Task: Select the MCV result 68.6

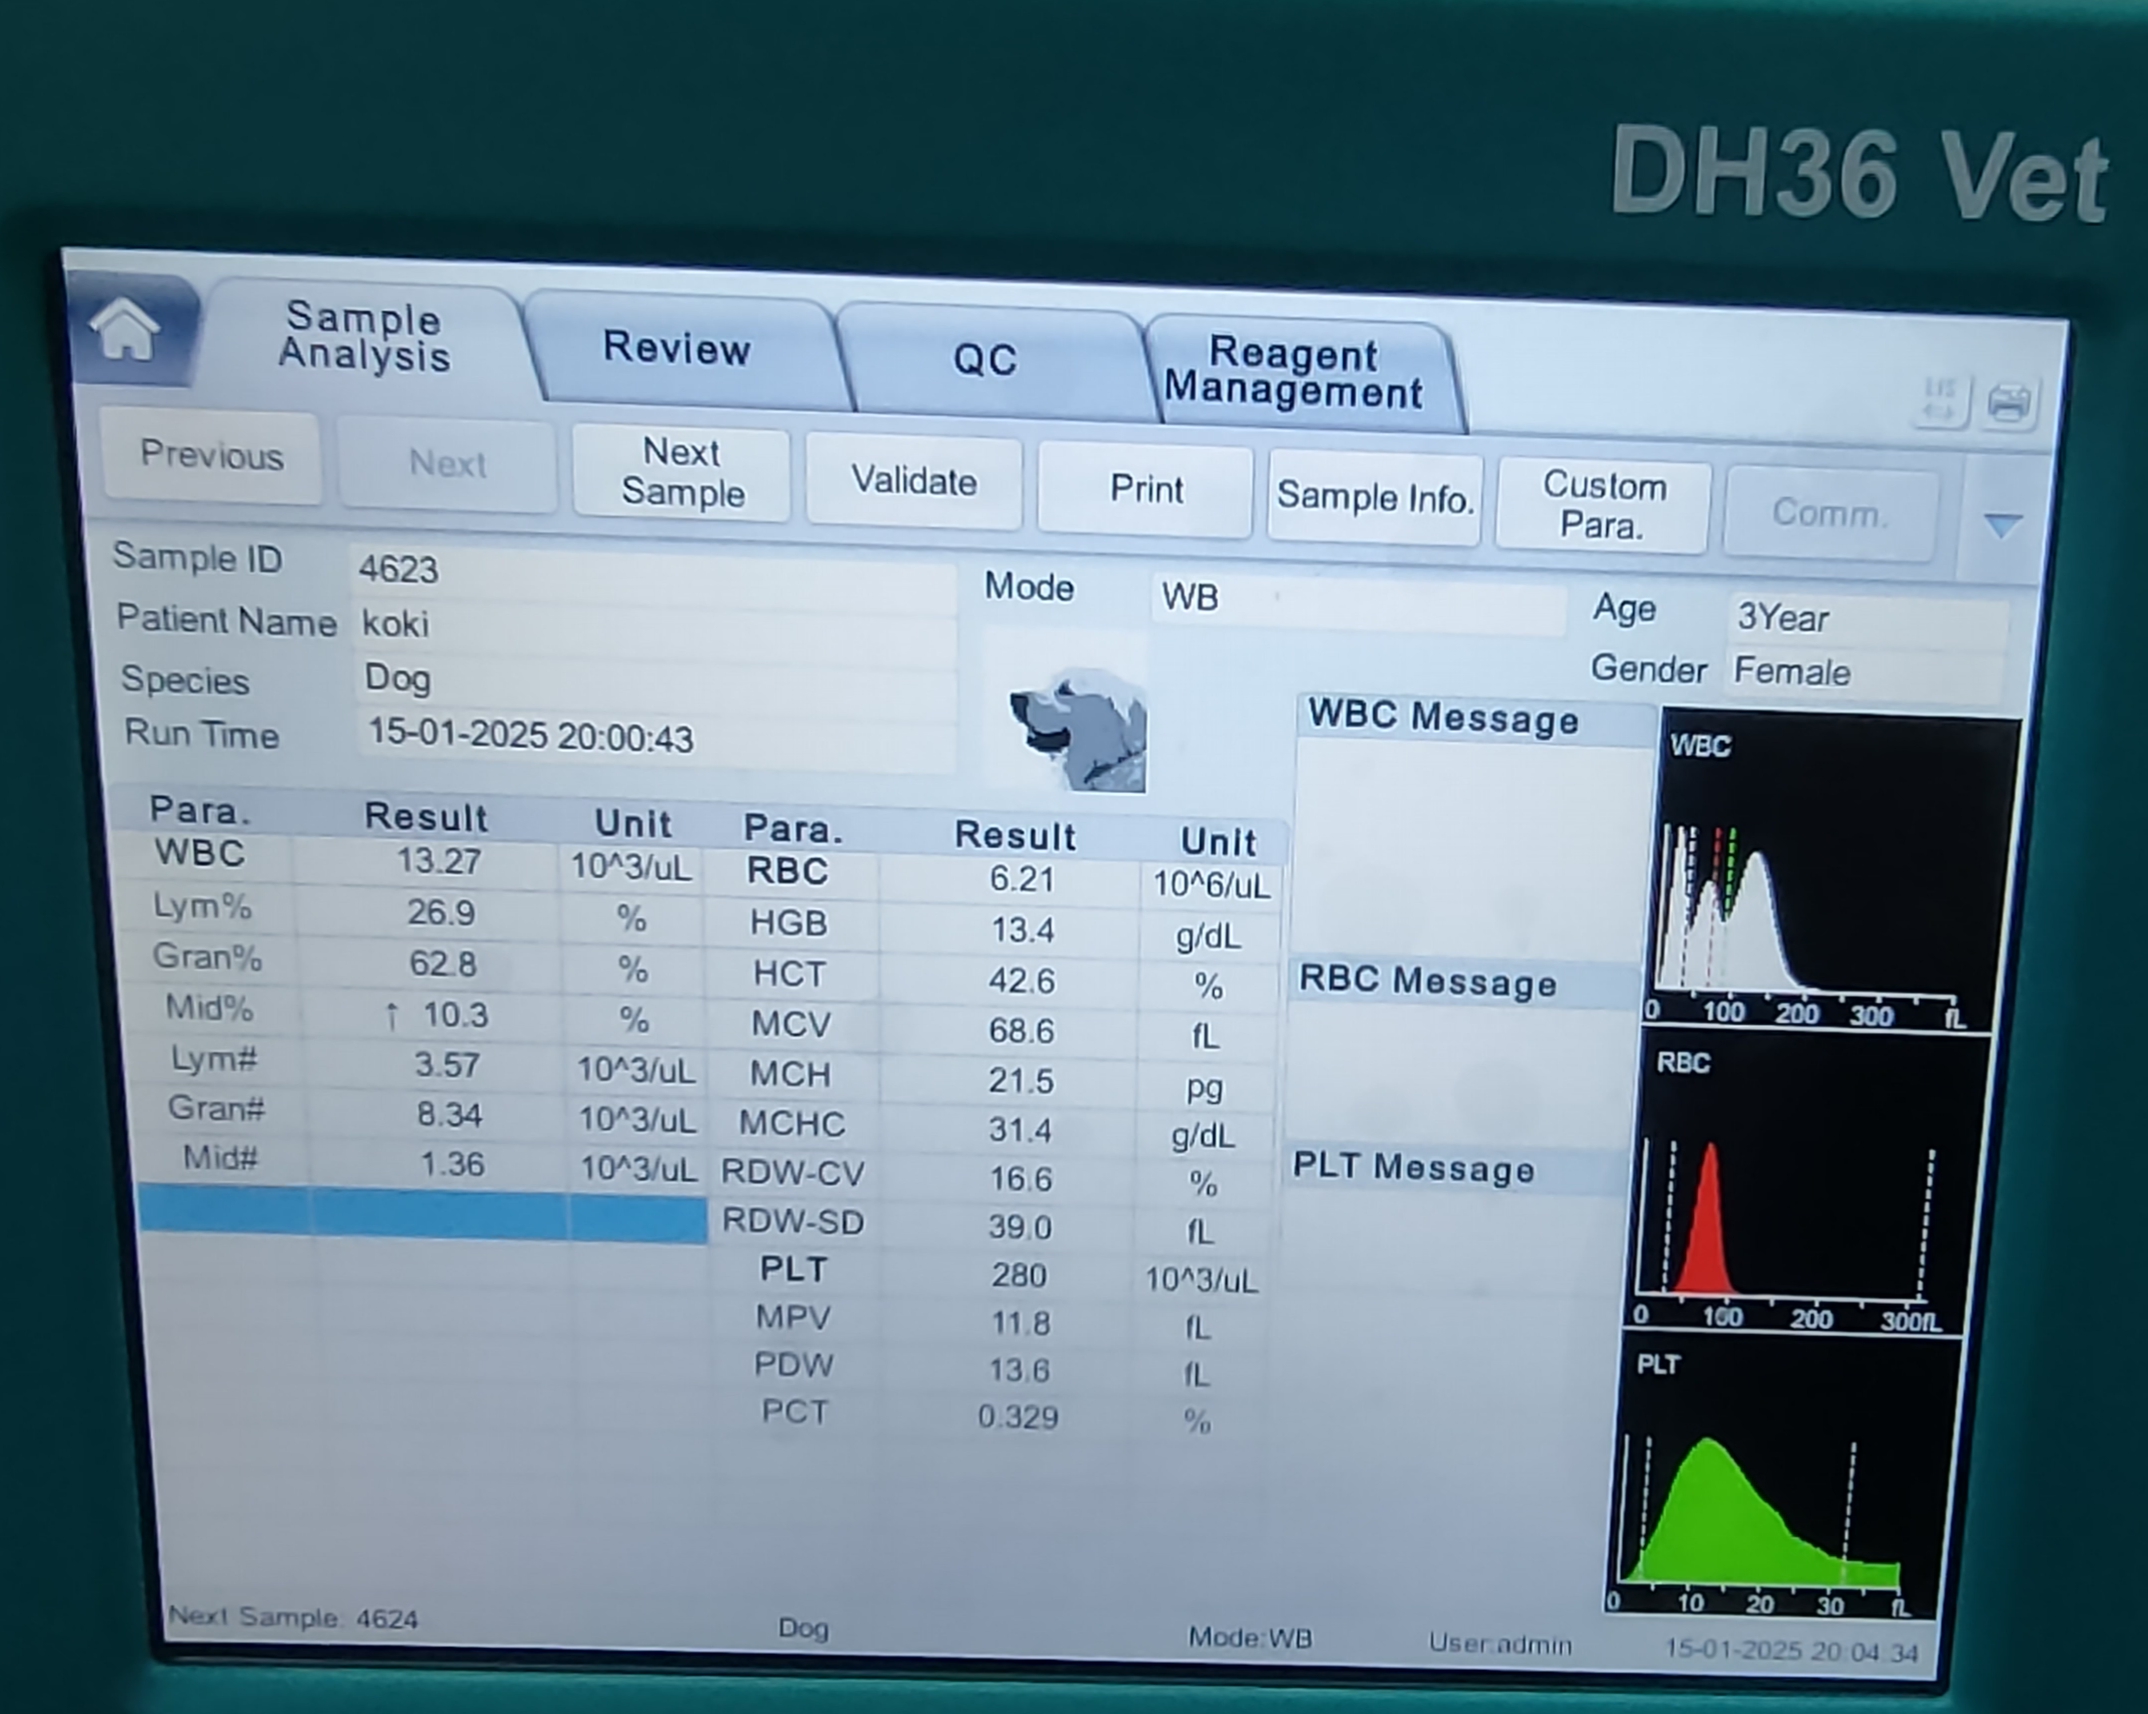Action: coord(1021,1031)
